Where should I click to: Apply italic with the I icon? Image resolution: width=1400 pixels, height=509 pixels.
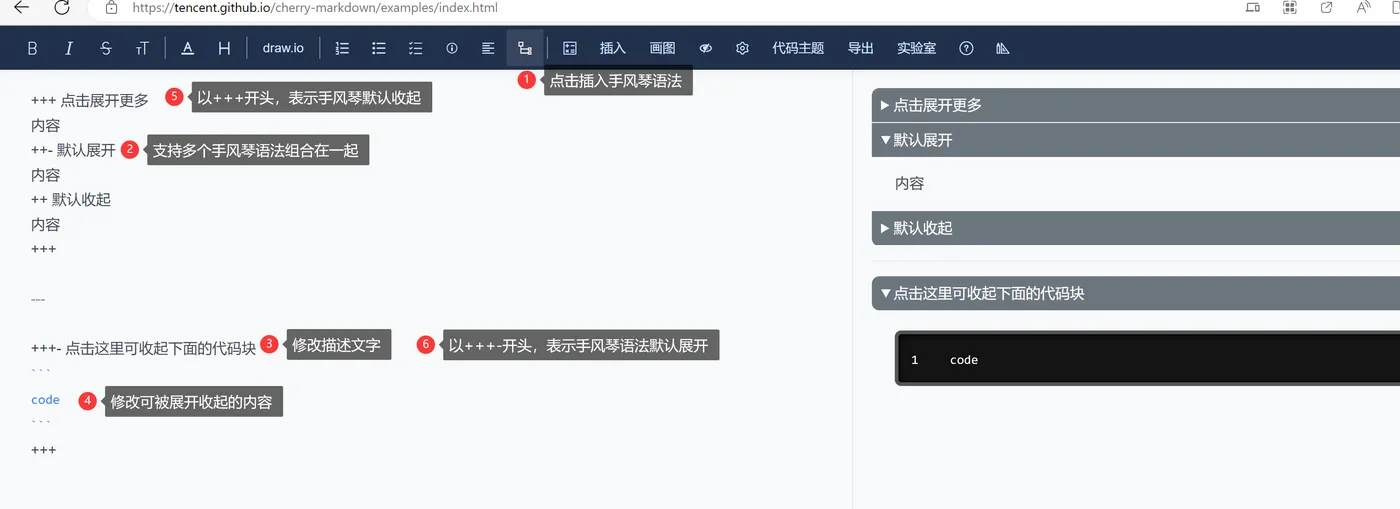(x=69, y=48)
